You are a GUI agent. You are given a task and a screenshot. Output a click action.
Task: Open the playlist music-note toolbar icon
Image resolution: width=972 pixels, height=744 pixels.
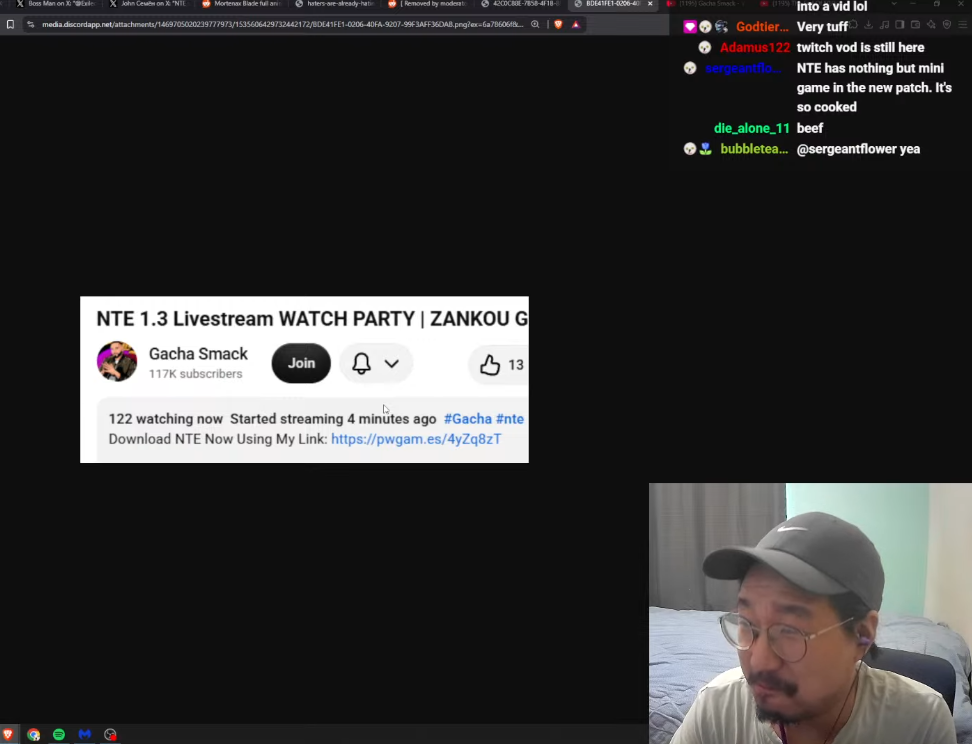tap(884, 25)
